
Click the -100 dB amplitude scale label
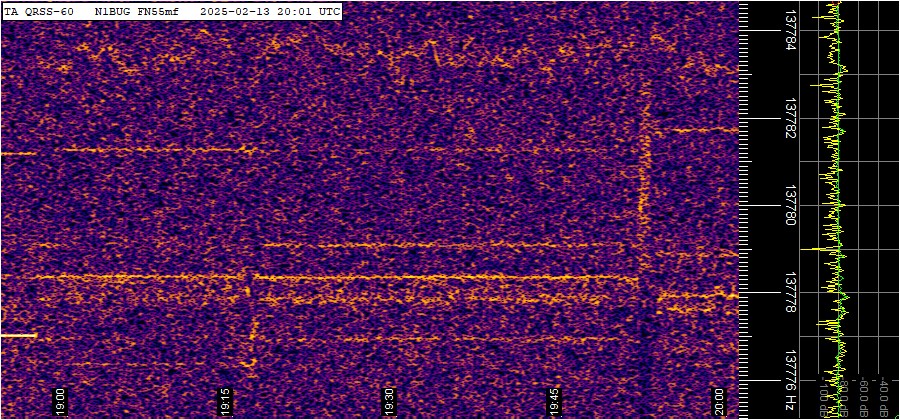click(x=824, y=399)
